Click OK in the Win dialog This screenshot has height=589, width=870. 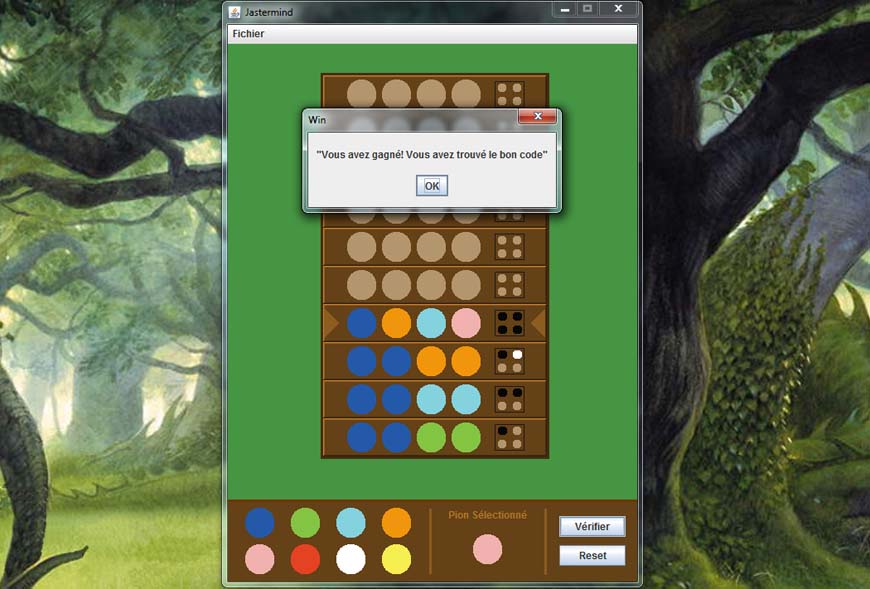tap(432, 186)
